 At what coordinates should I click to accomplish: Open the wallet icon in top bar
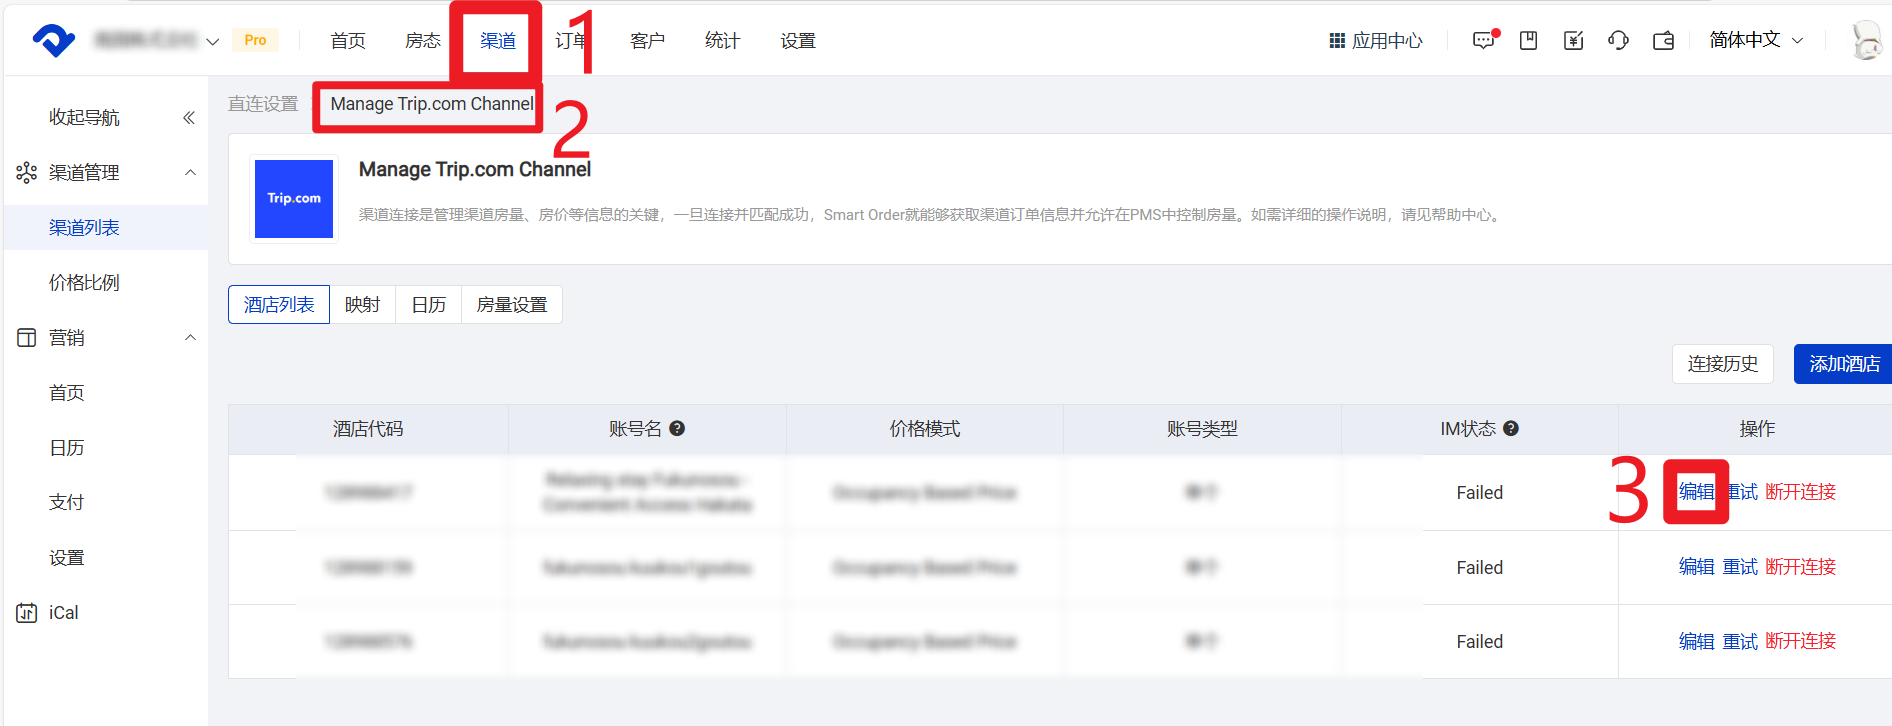click(x=1663, y=40)
